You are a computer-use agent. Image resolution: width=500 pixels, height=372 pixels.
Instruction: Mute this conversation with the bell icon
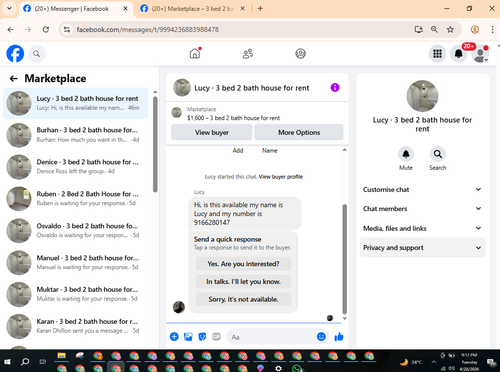[x=406, y=154]
